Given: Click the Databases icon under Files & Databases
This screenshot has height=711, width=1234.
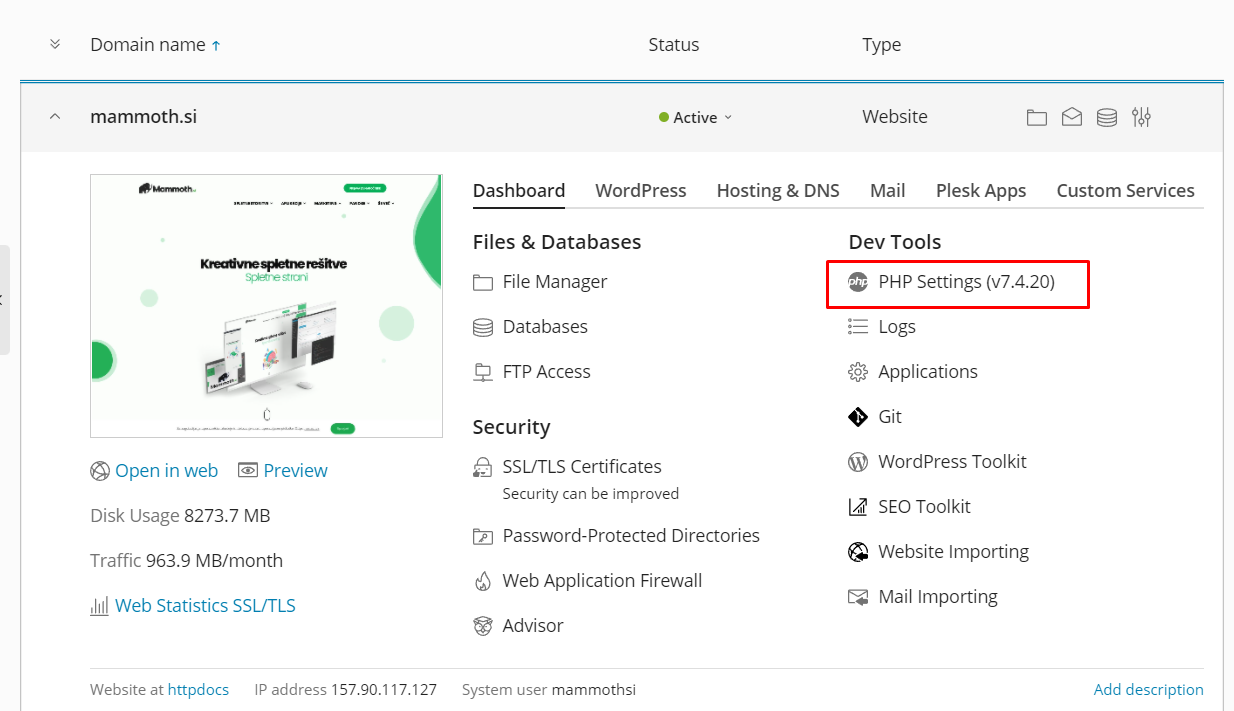Looking at the screenshot, I should pos(483,327).
